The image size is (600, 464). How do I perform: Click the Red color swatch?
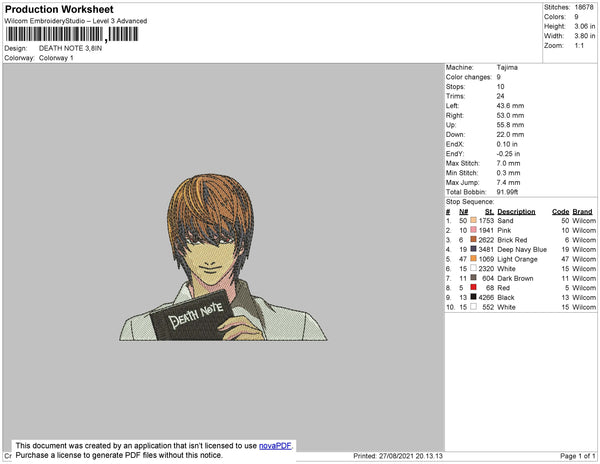pyautogui.click(x=473, y=287)
